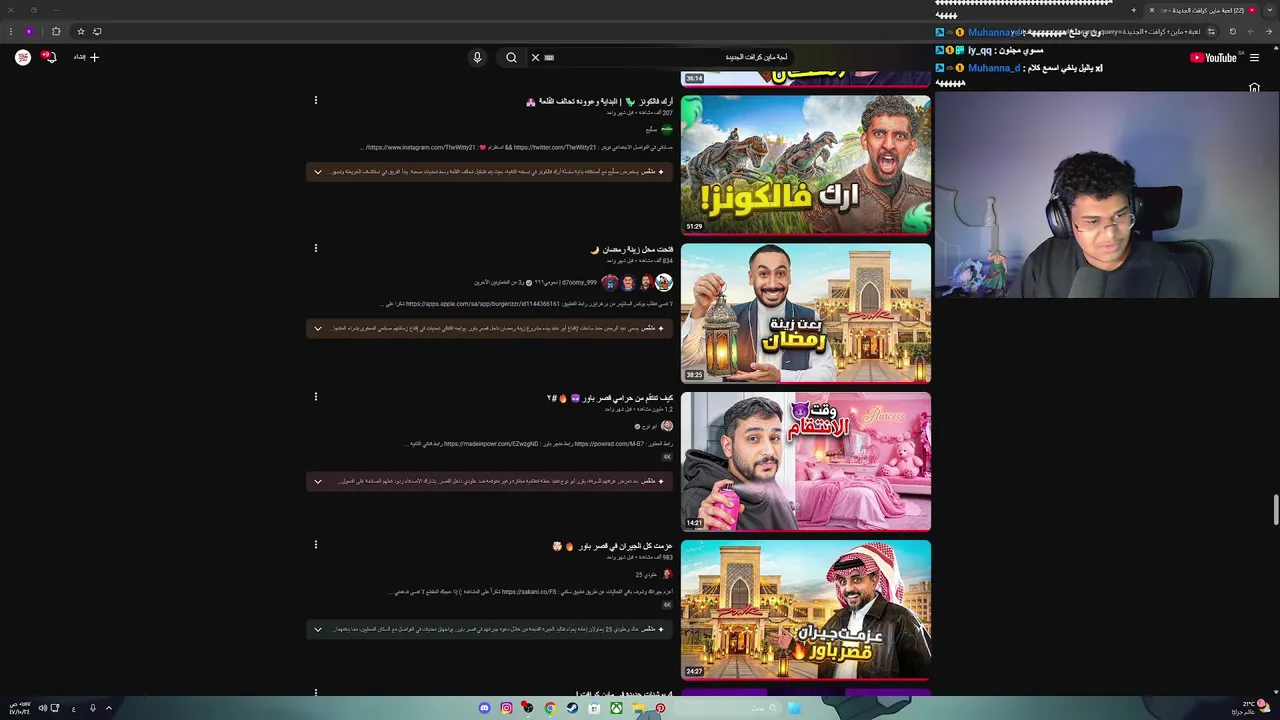Viewport: 1280px width, 720px height.
Task: Open the YouTube guide hamburger menu
Action: (x=1254, y=57)
